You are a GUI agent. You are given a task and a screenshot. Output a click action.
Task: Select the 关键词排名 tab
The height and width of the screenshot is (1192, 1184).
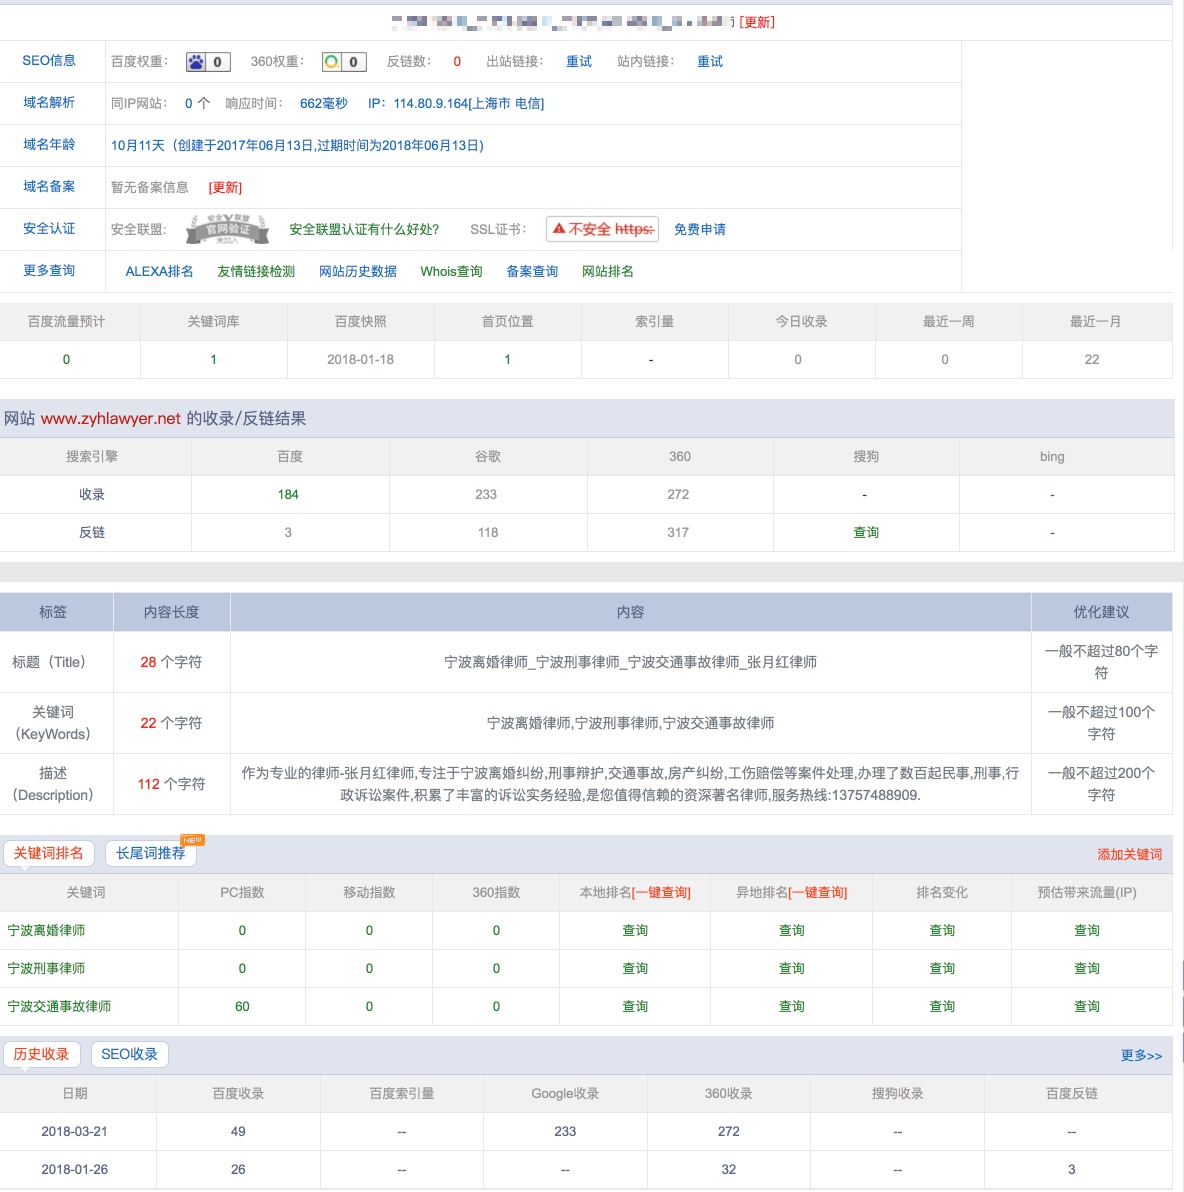(x=48, y=853)
